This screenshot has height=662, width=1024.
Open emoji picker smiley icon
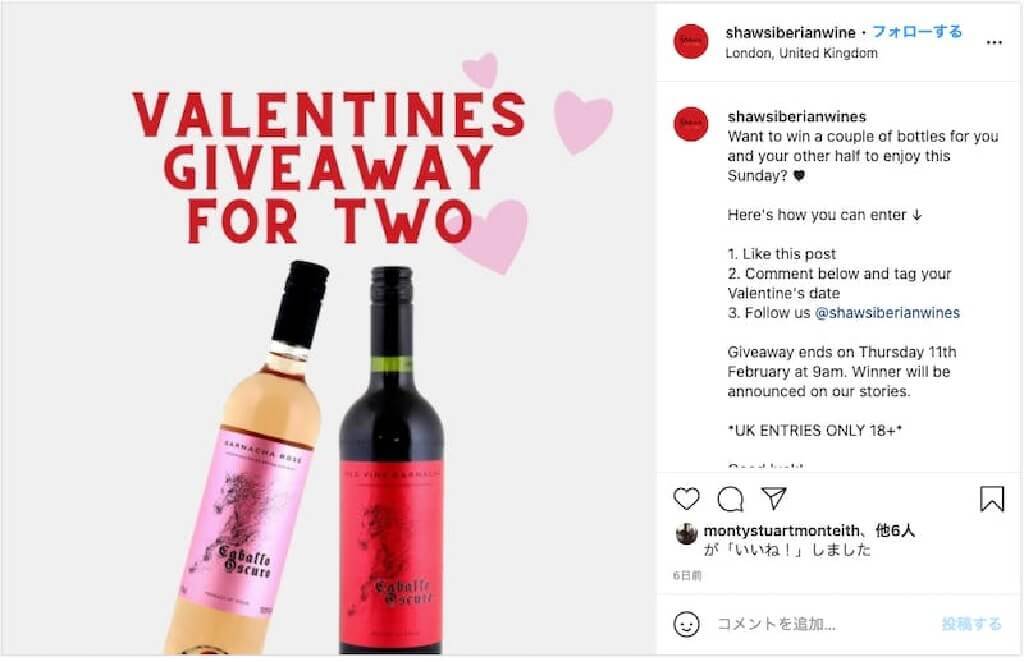coord(686,624)
